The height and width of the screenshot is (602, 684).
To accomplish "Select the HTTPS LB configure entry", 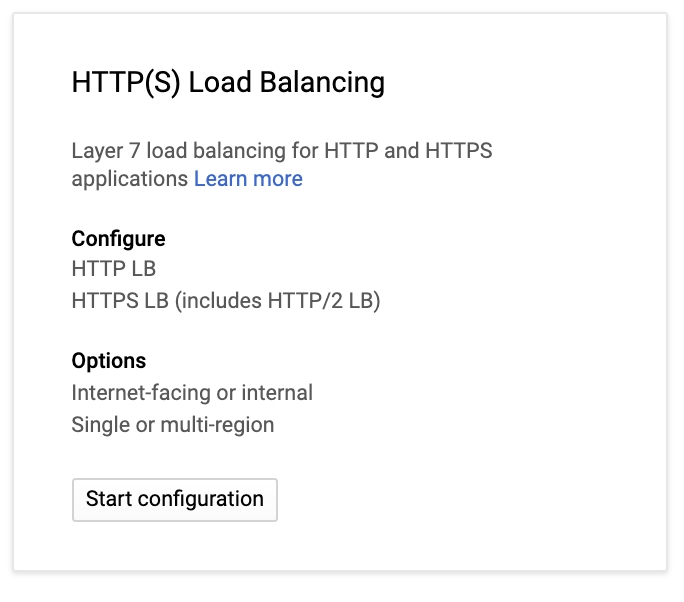I will 226,301.
